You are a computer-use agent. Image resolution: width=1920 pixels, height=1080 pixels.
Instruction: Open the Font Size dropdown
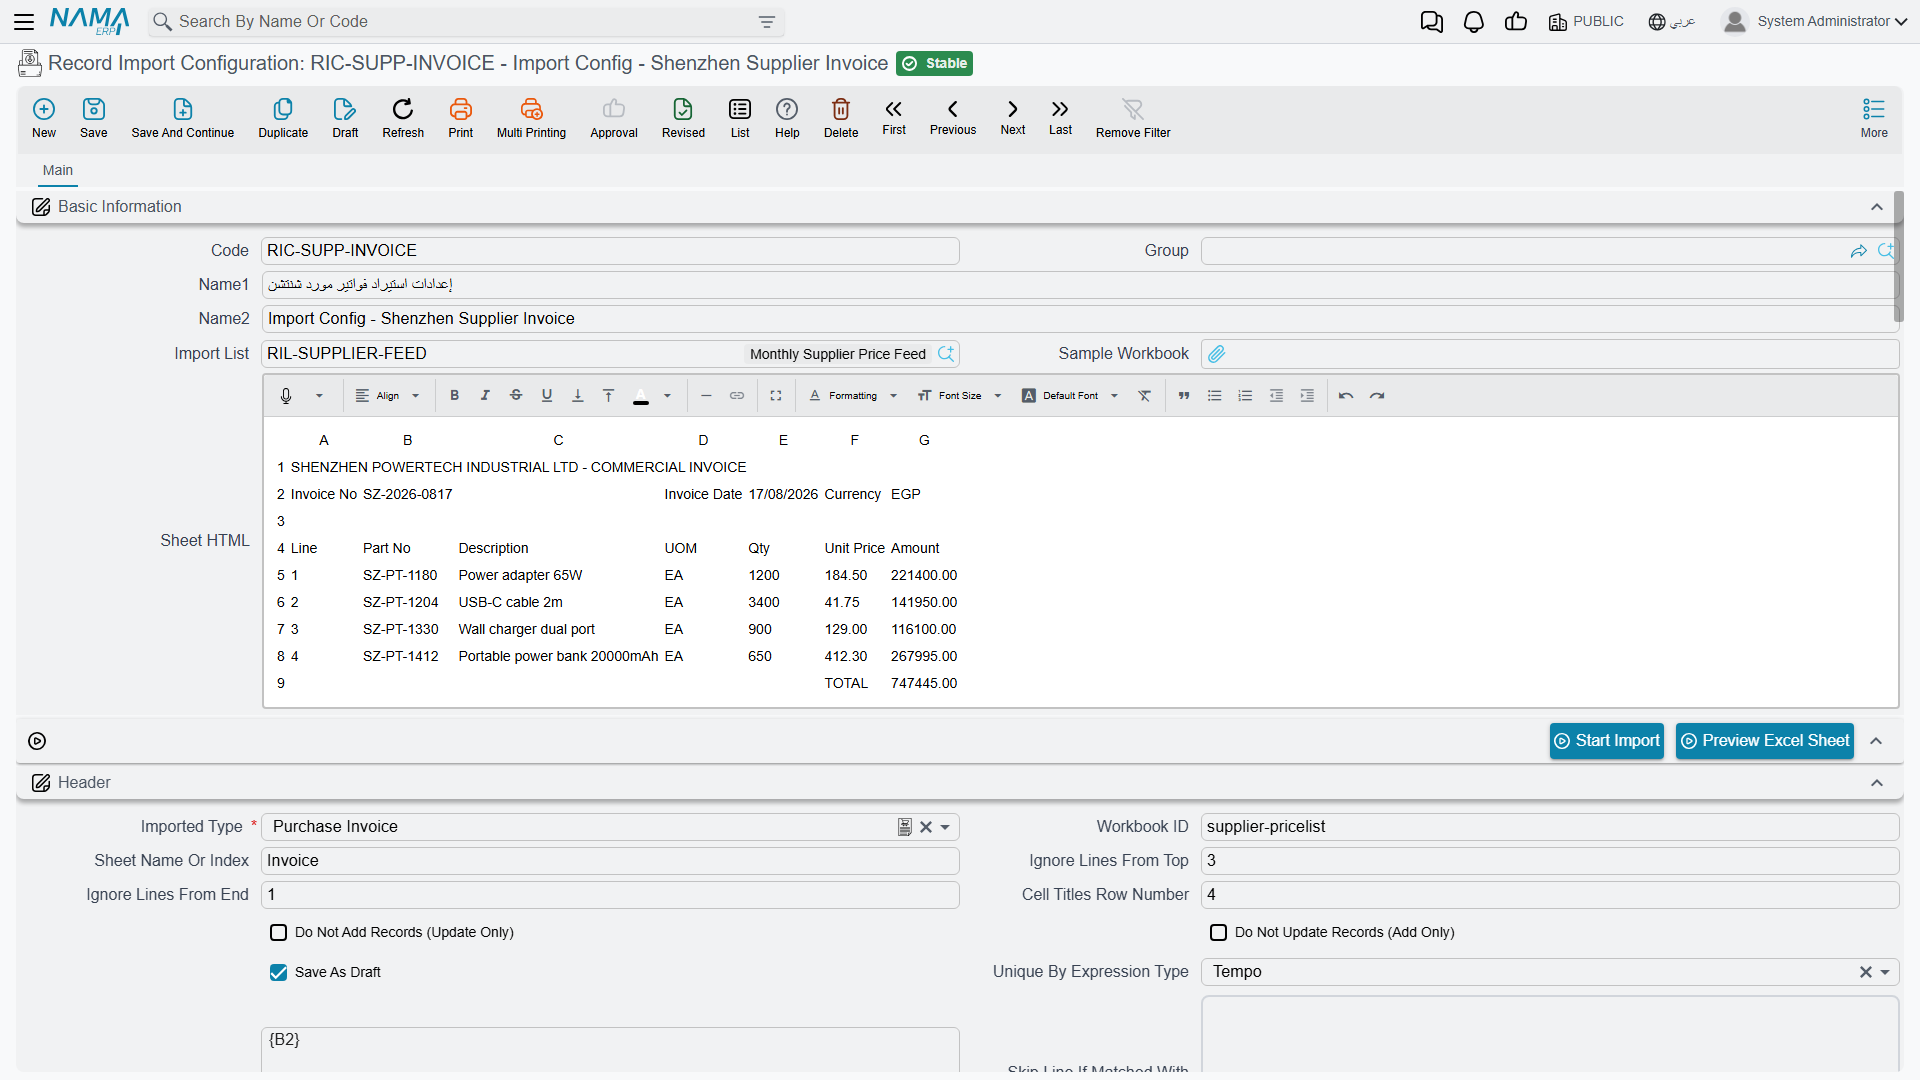[x=959, y=396]
